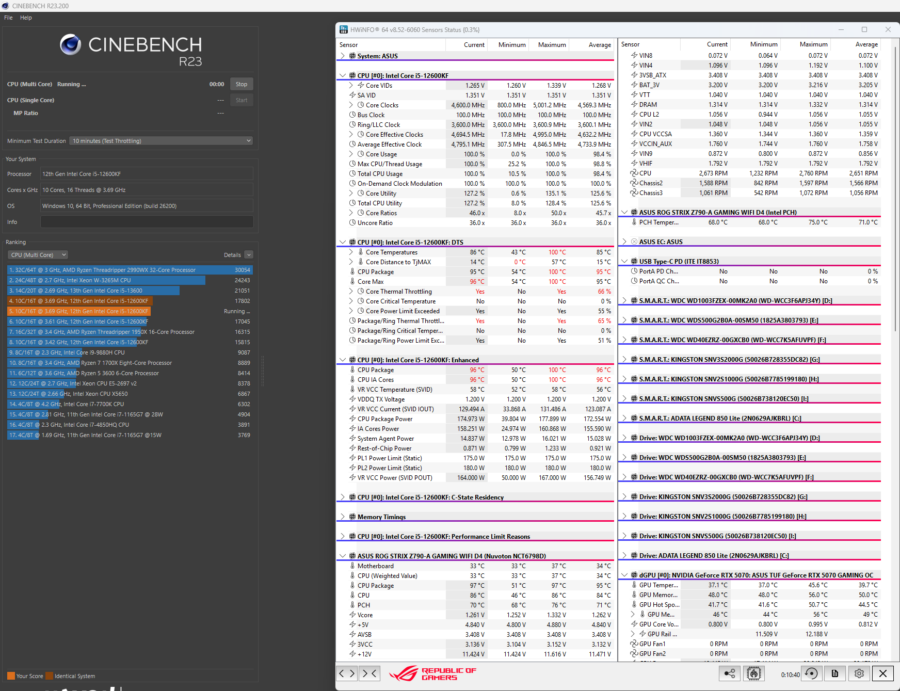Expand the Core Clocks row
The image size is (900, 691).
(351, 105)
